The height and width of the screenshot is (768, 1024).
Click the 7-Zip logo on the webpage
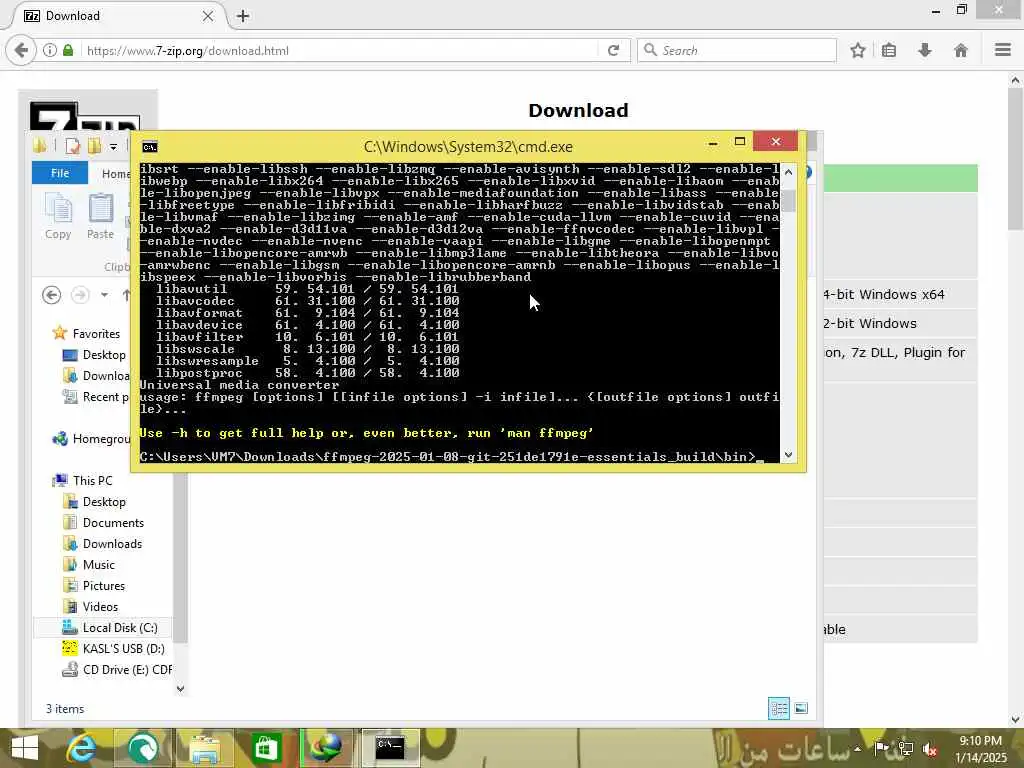86,115
